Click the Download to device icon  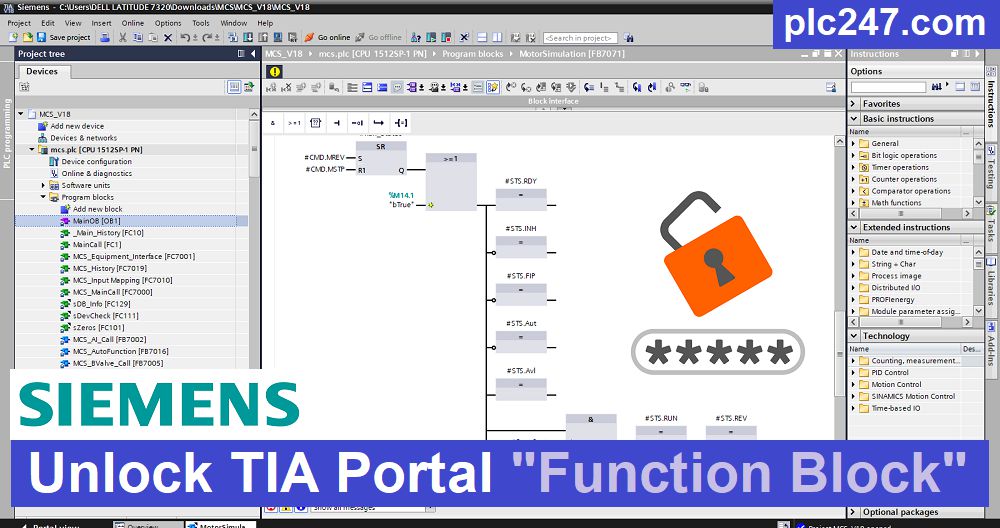247,38
